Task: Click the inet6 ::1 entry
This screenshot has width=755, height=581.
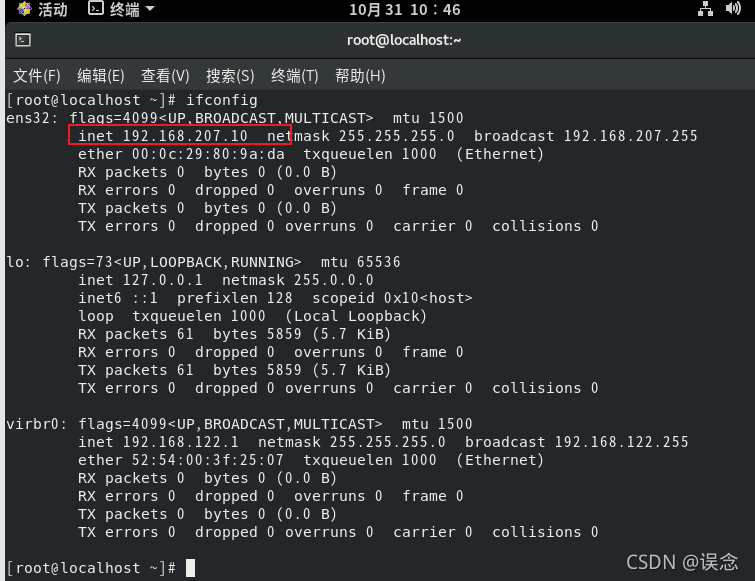Action: click(118, 298)
